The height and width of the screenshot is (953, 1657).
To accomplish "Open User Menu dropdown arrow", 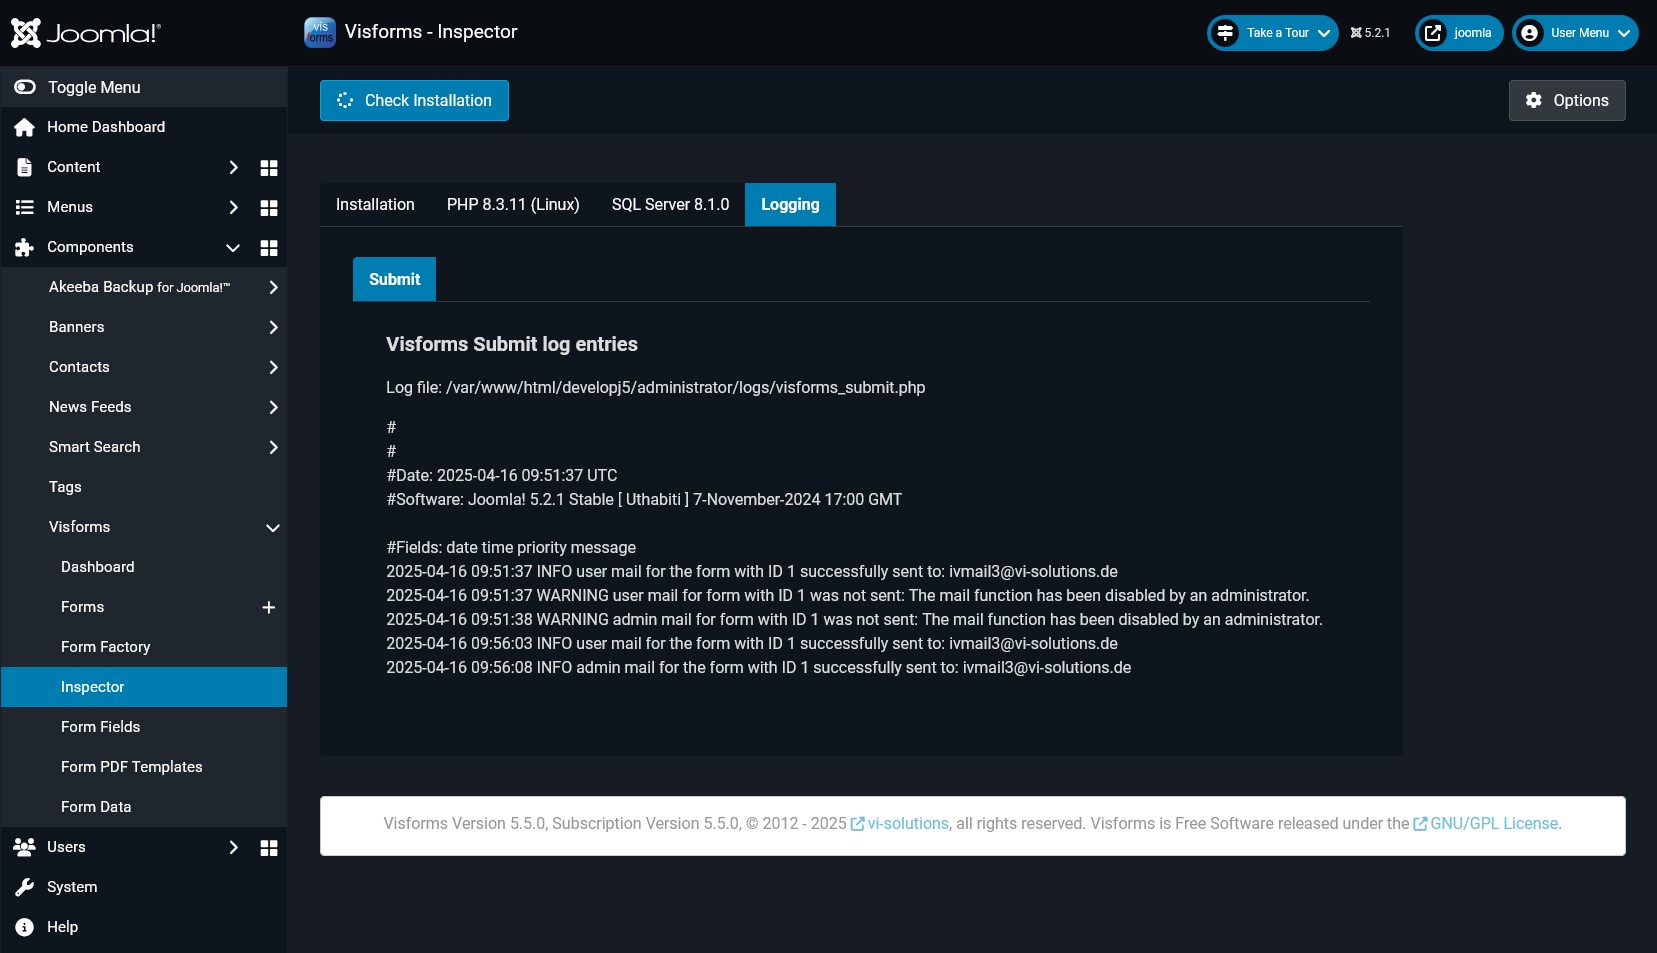I will 1624,33.
